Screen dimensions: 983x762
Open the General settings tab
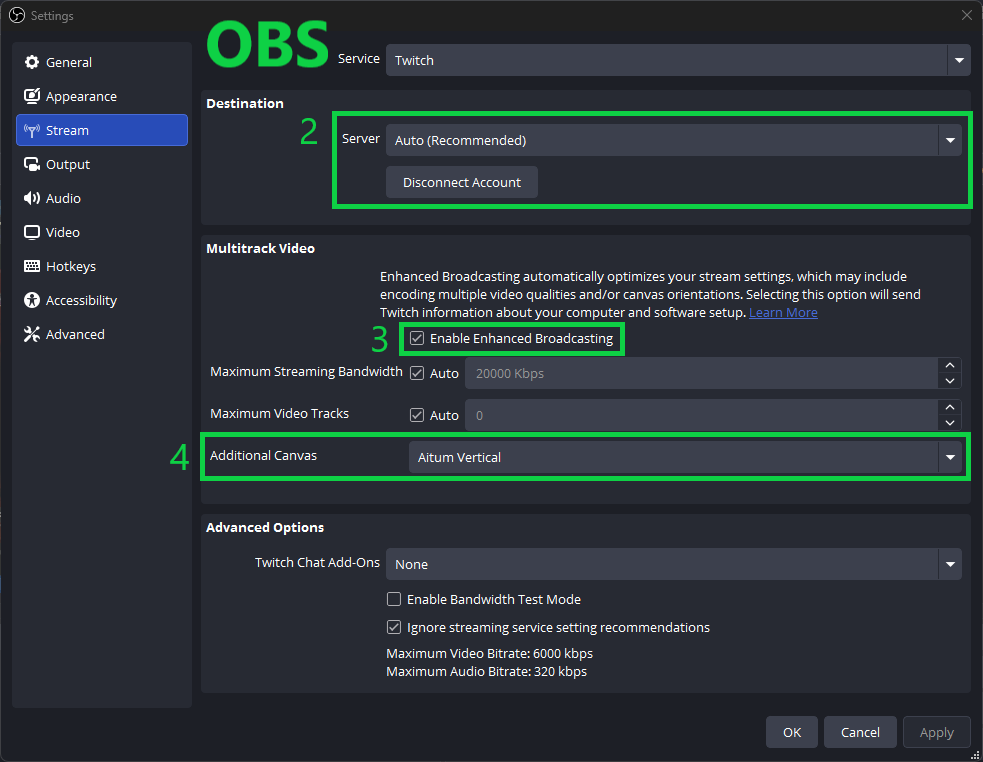pos(102,62)
